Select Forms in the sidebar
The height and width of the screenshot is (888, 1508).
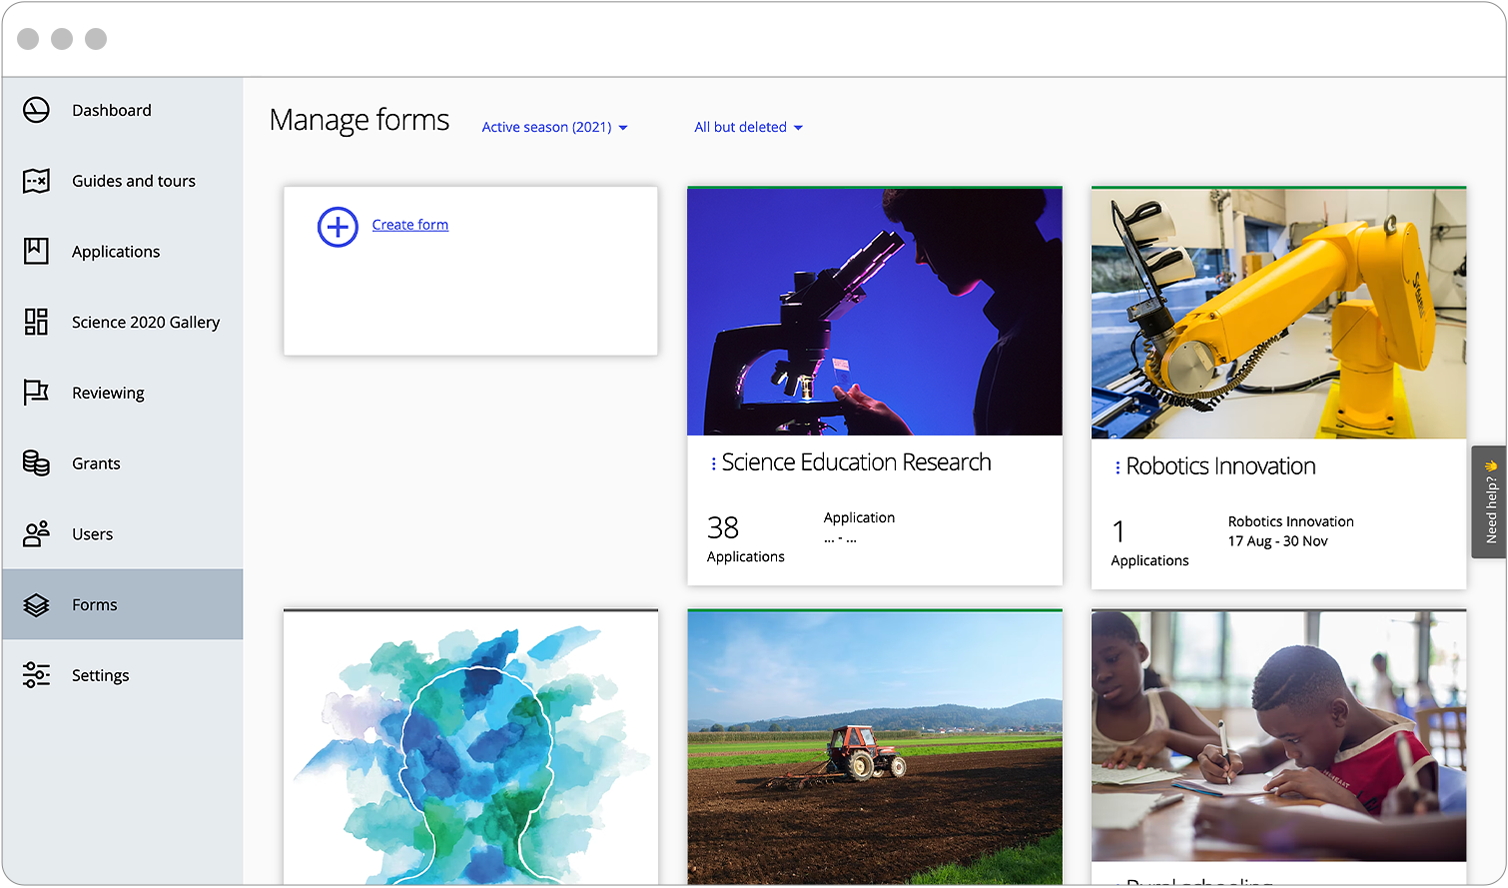point(95,605)
